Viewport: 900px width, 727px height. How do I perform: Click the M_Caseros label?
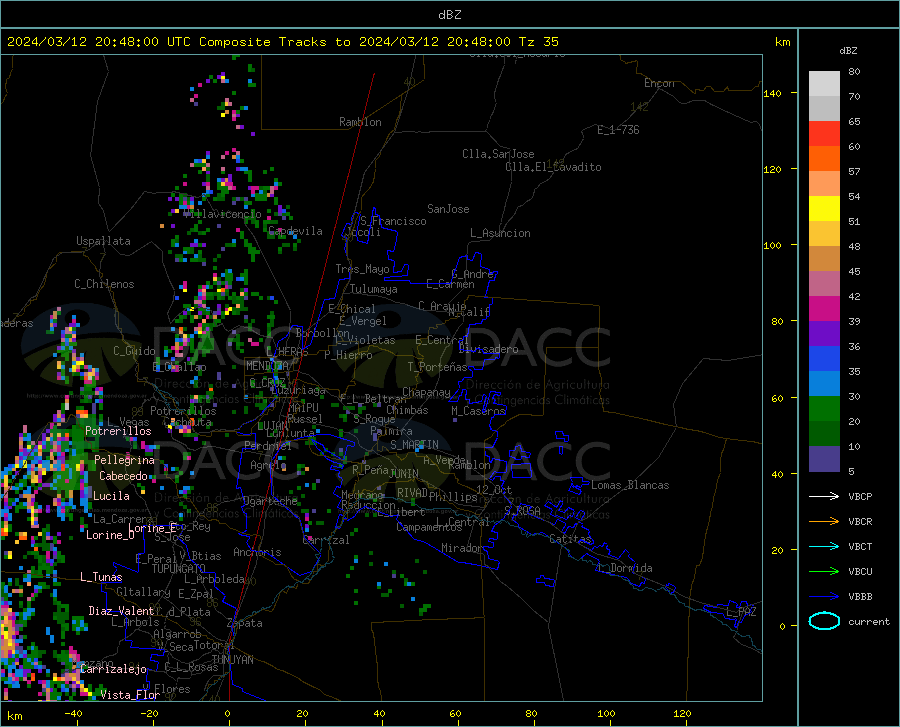point(478,411)
